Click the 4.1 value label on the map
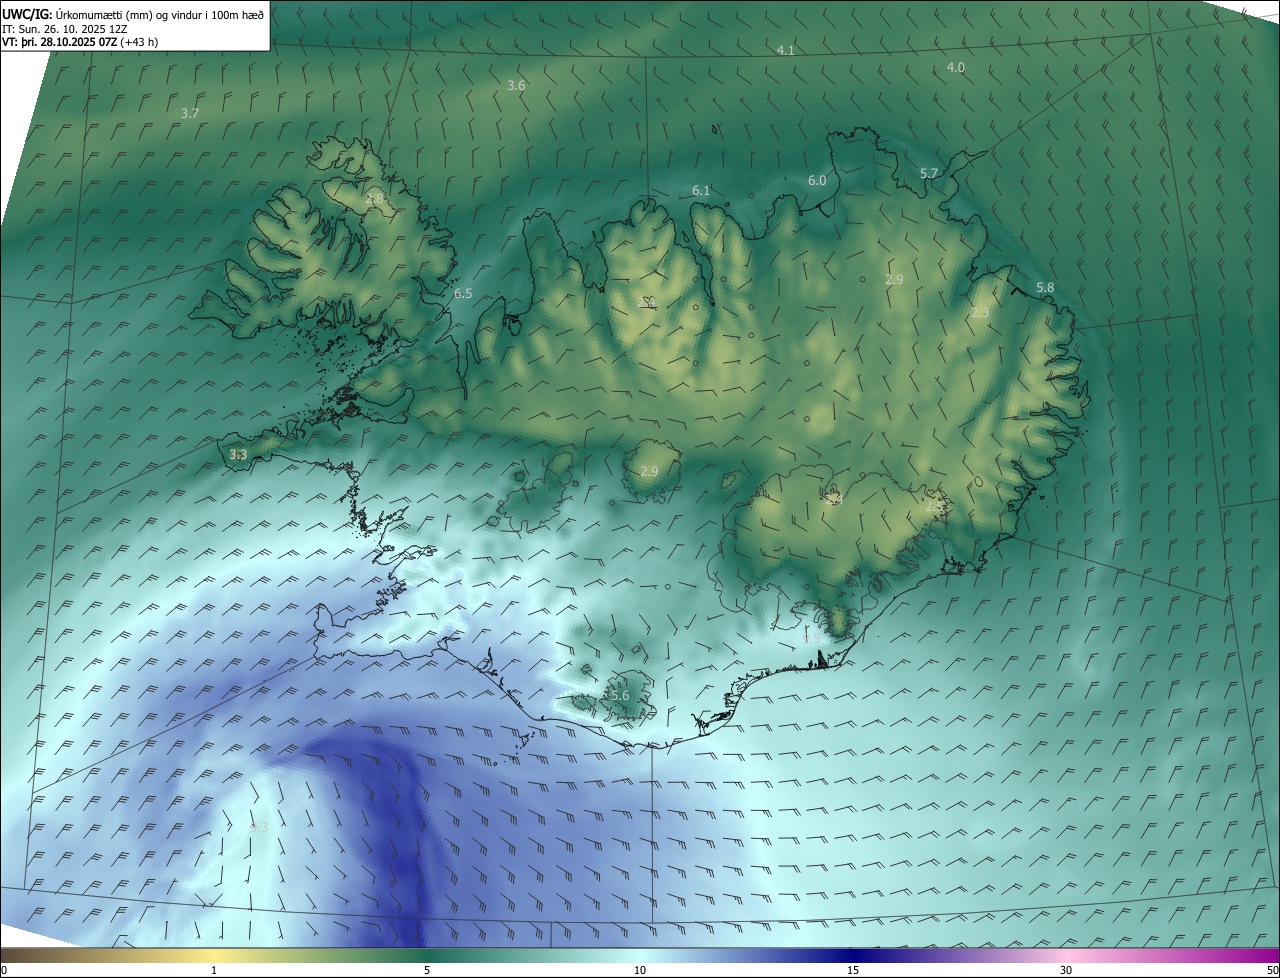 (x=786, y=50)
